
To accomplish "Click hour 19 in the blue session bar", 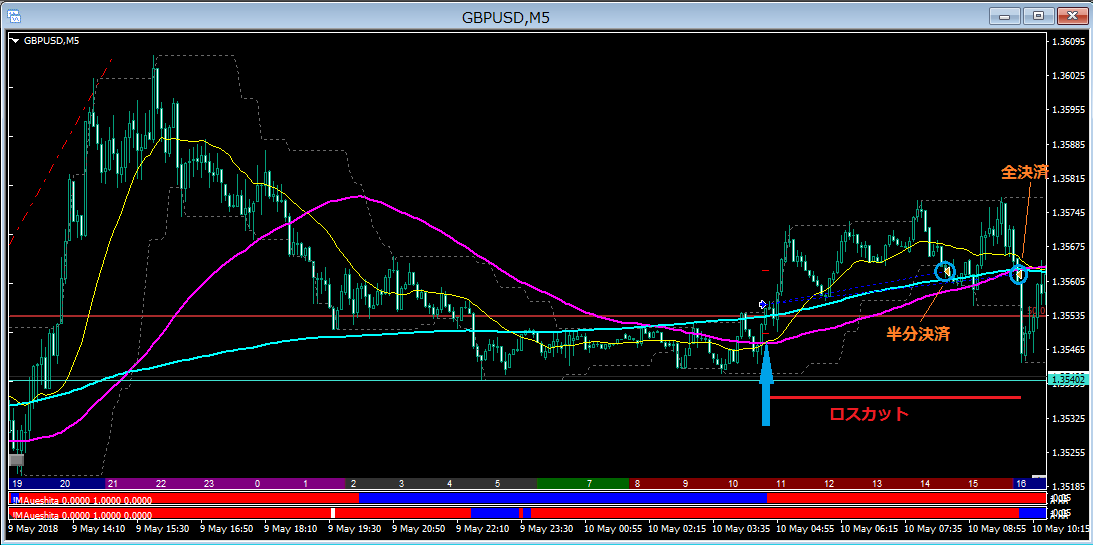I will click(17, 483).
